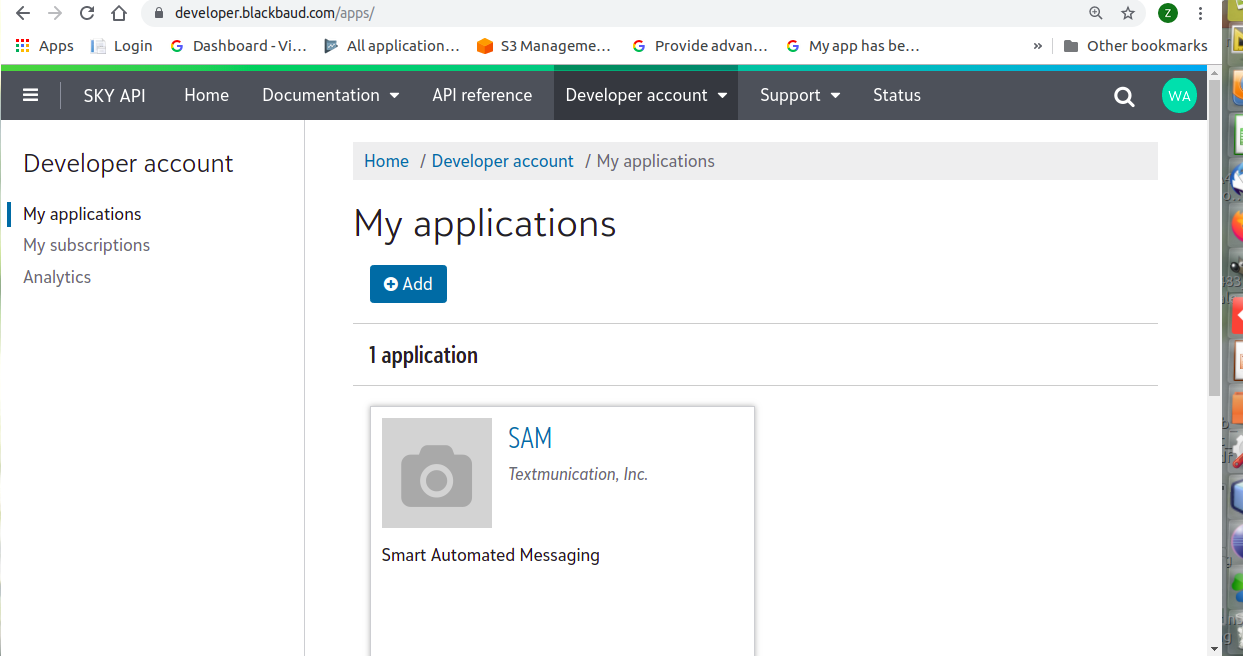Bookmark this page with the star icon
The image size is (1243, 656).
[x=1128, y=13]
